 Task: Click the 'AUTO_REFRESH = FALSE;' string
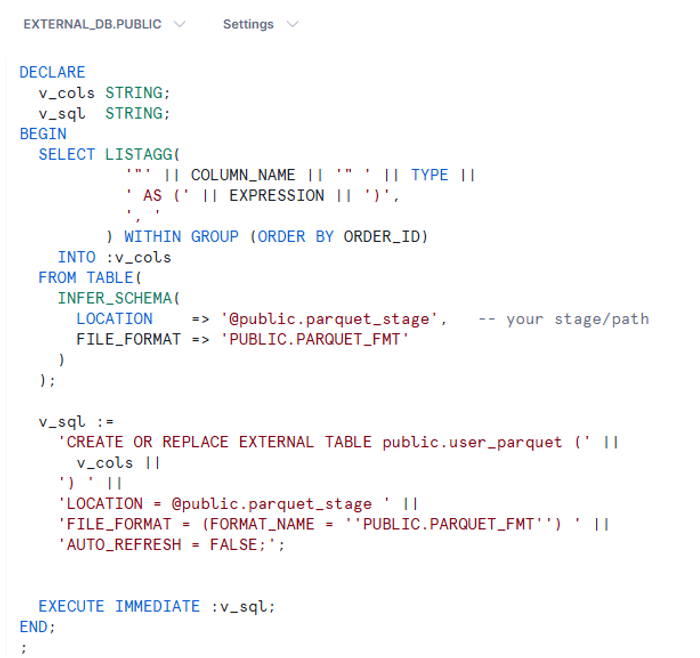click(172, 544)
